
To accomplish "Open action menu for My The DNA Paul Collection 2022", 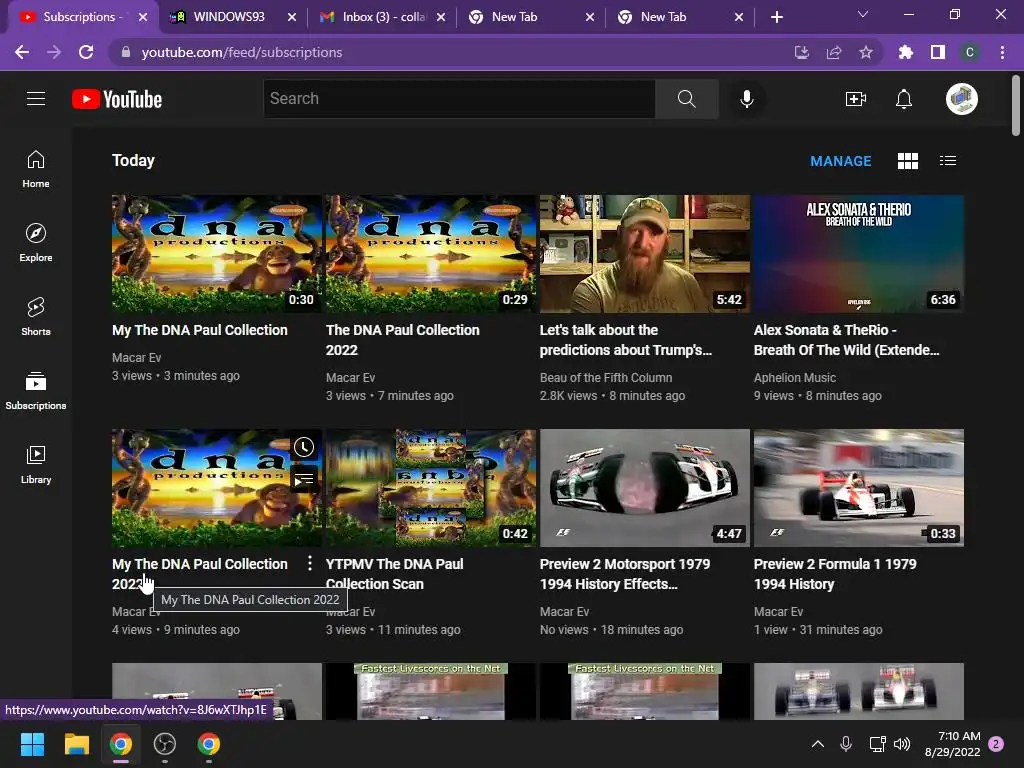I will click(310, 564).
